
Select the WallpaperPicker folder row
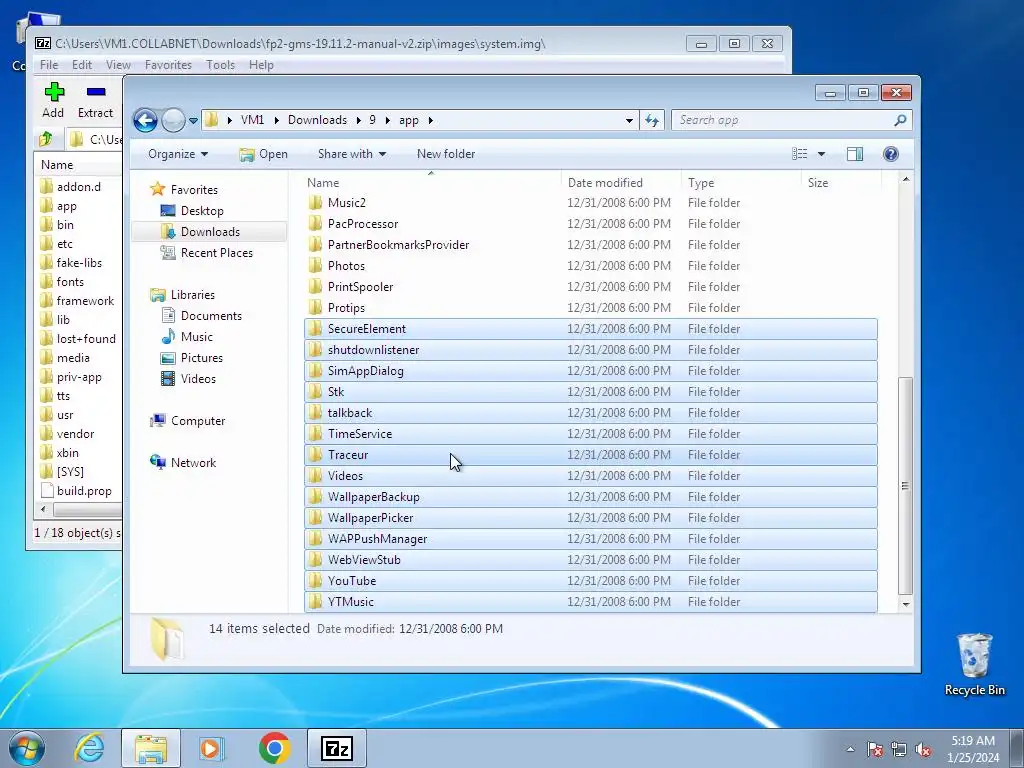591,518
